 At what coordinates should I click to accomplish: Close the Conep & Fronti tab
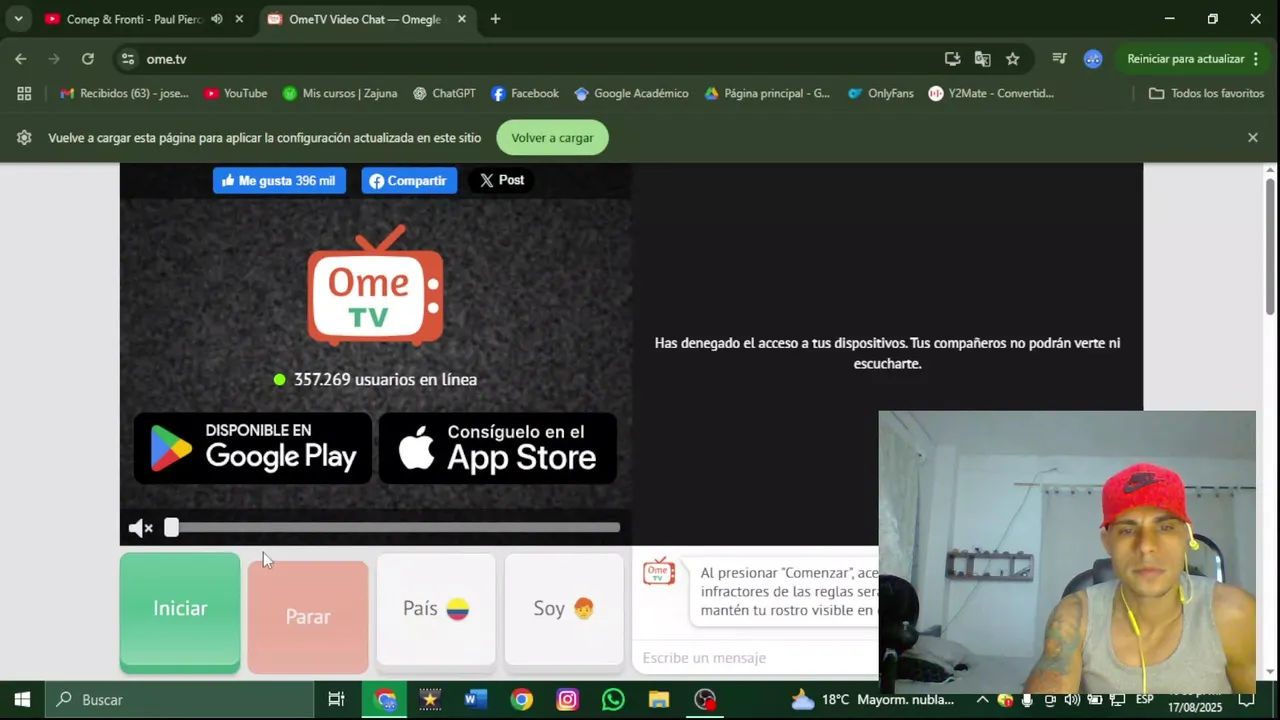239,19
